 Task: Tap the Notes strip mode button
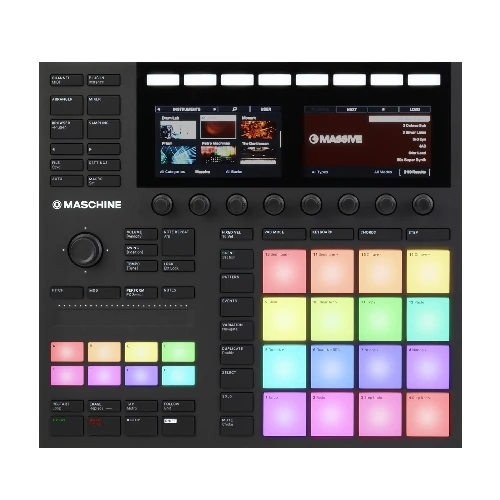click(178, 292)
